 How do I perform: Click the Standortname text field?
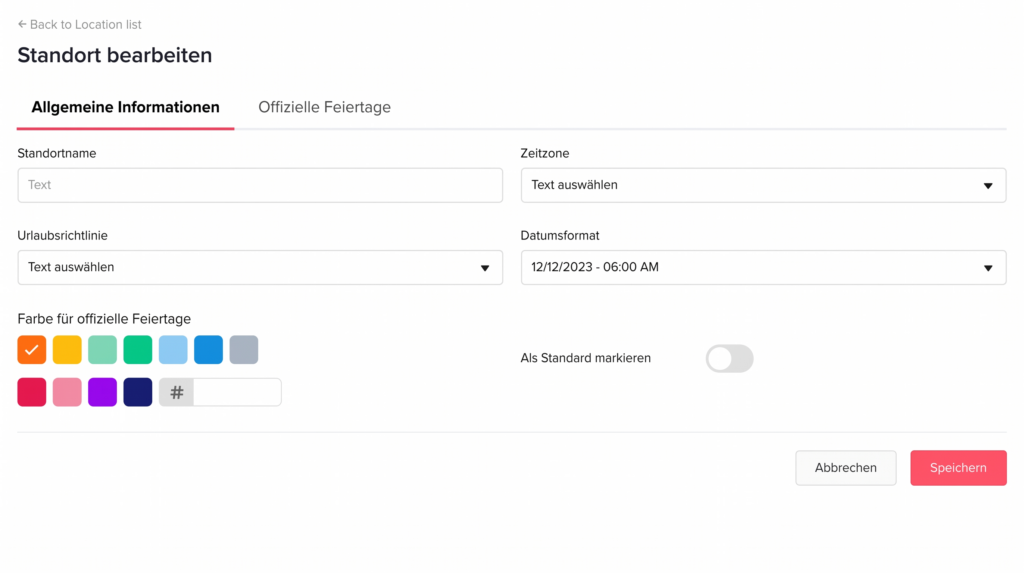point(260,185)
